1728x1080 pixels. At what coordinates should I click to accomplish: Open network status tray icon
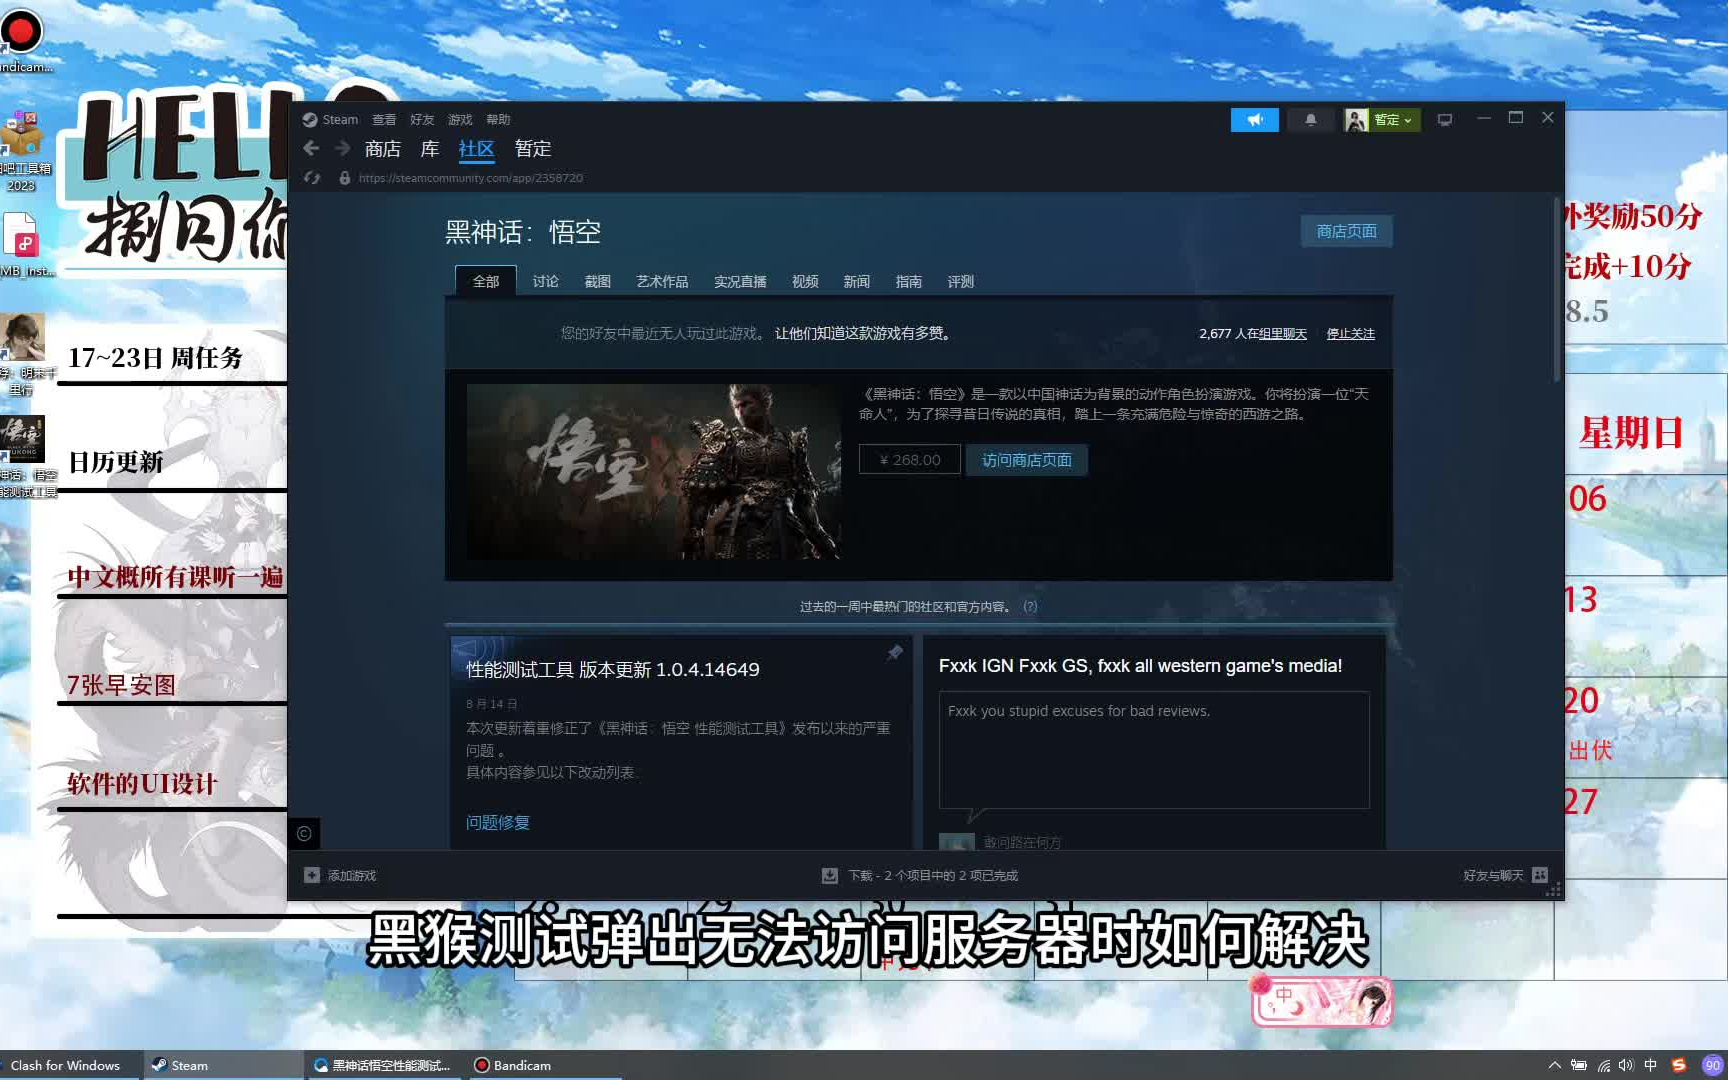click(1603, 1065)
